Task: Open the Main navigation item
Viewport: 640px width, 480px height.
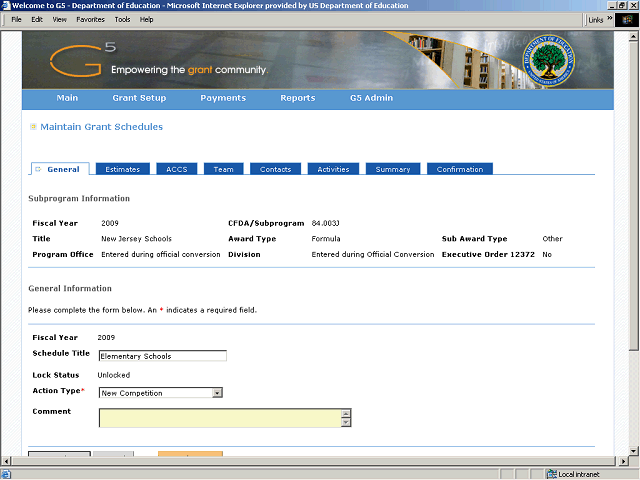Action: click(67, 98)
